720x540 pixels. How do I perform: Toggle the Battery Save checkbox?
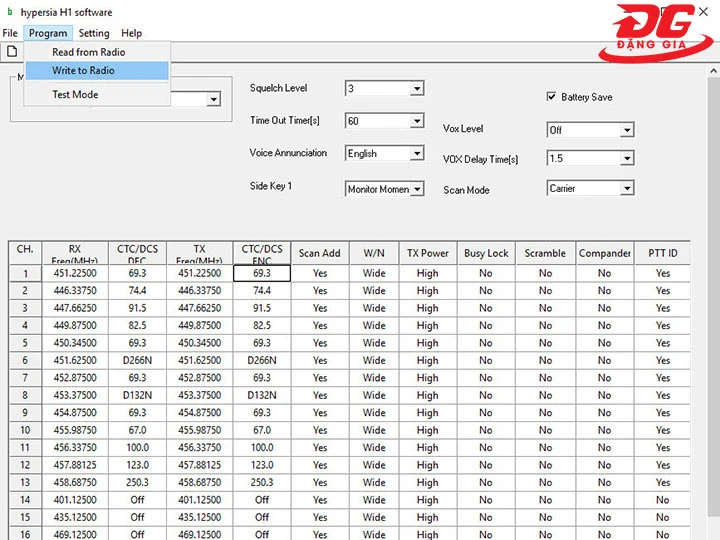(x=551, y=97)
